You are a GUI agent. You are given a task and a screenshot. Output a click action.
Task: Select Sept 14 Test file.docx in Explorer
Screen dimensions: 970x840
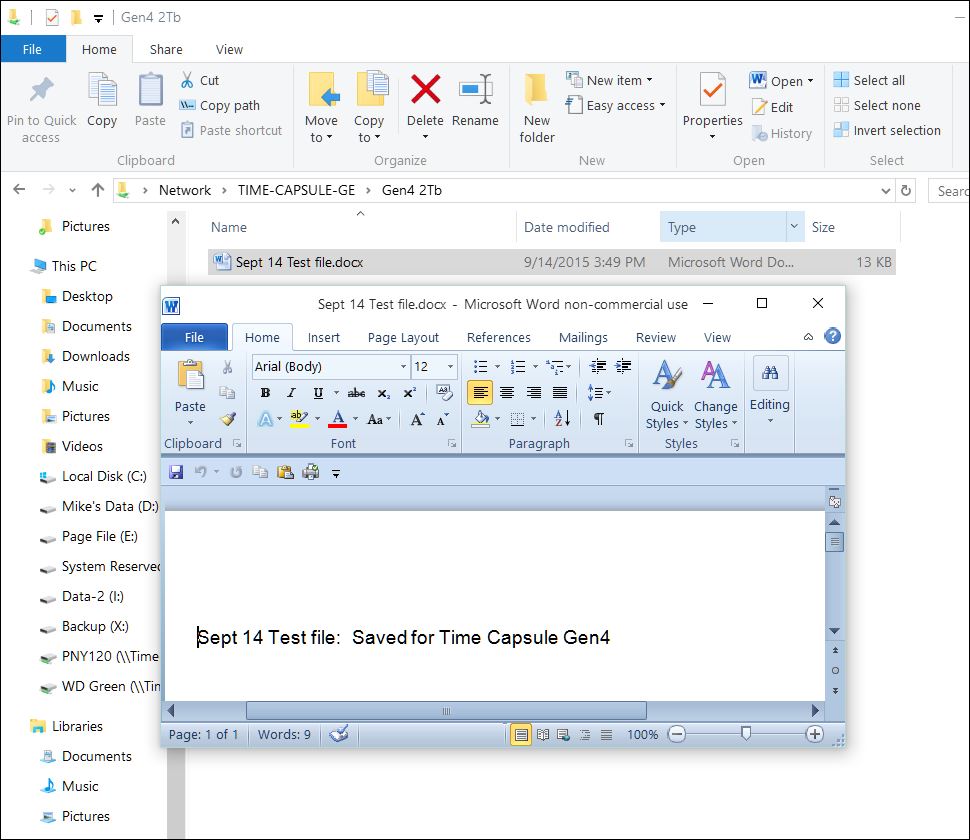pyautogui.click(x=551, y=262)
